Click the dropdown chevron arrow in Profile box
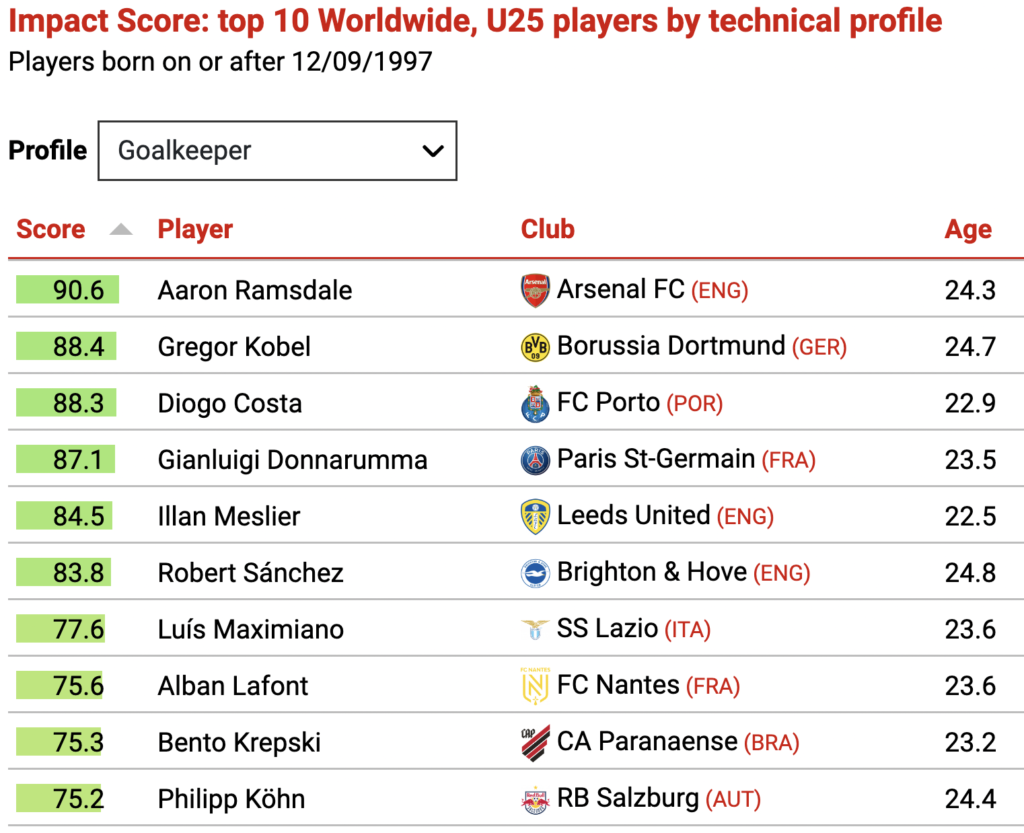Screen dimensions: 1024x833 tap(433, 151)
